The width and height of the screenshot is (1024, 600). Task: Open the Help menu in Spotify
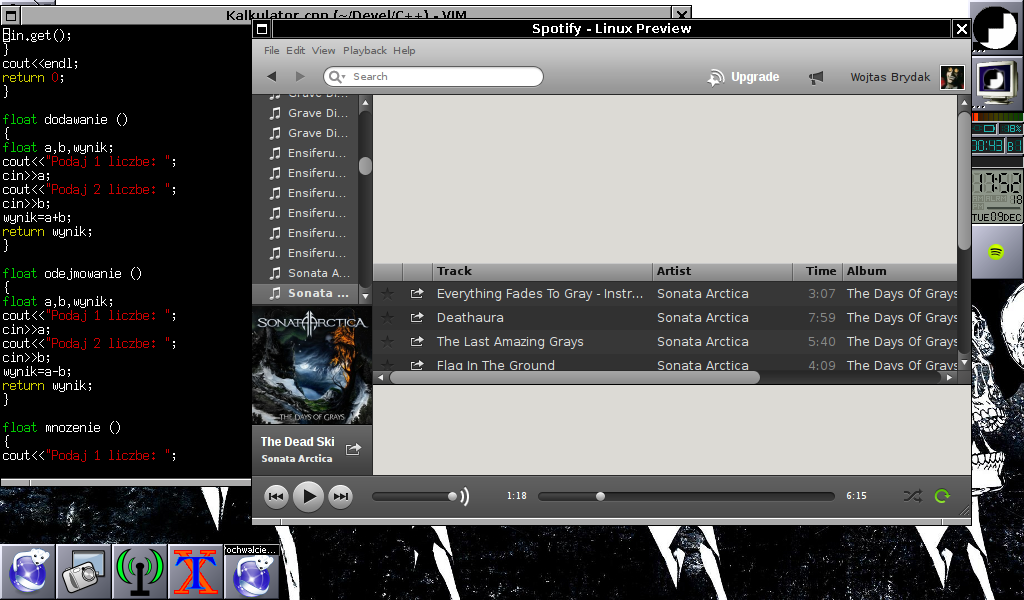point(404,50)
